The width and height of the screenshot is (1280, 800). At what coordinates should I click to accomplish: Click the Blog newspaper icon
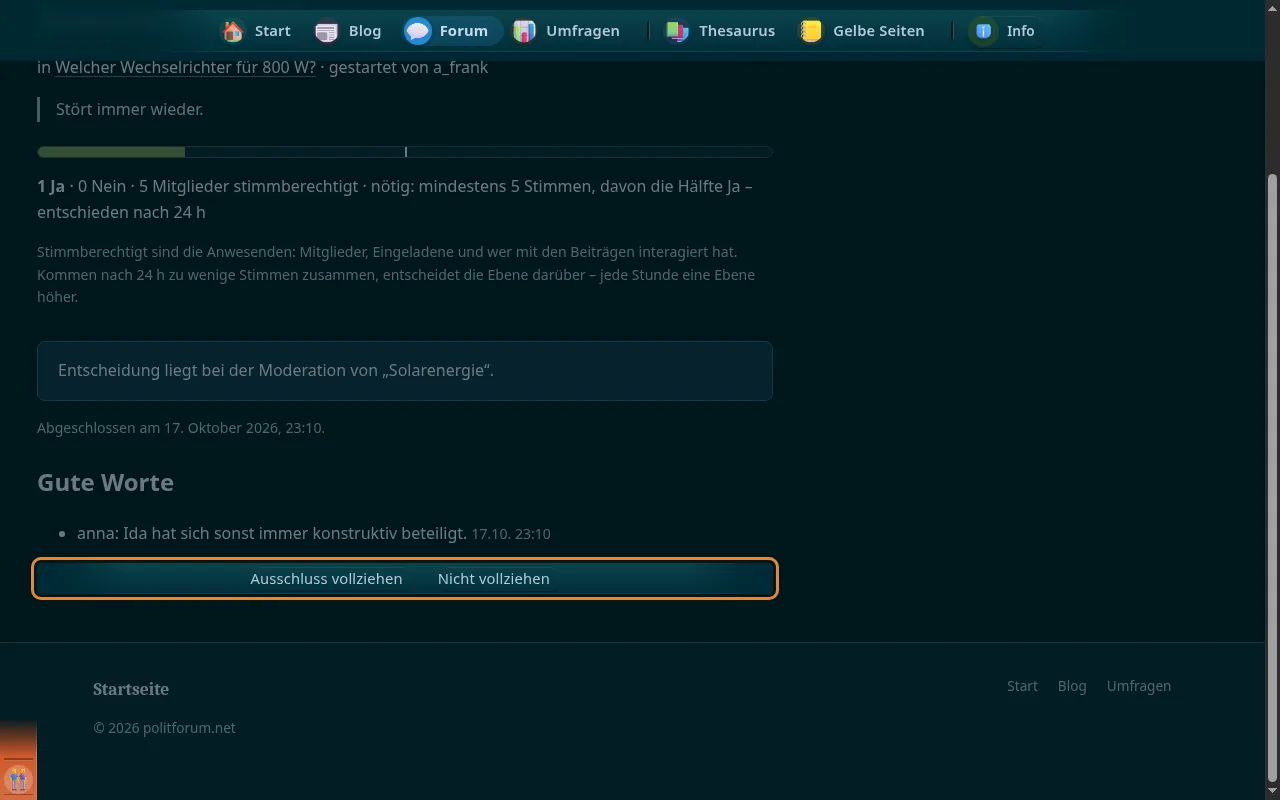[x=327, y=31]
